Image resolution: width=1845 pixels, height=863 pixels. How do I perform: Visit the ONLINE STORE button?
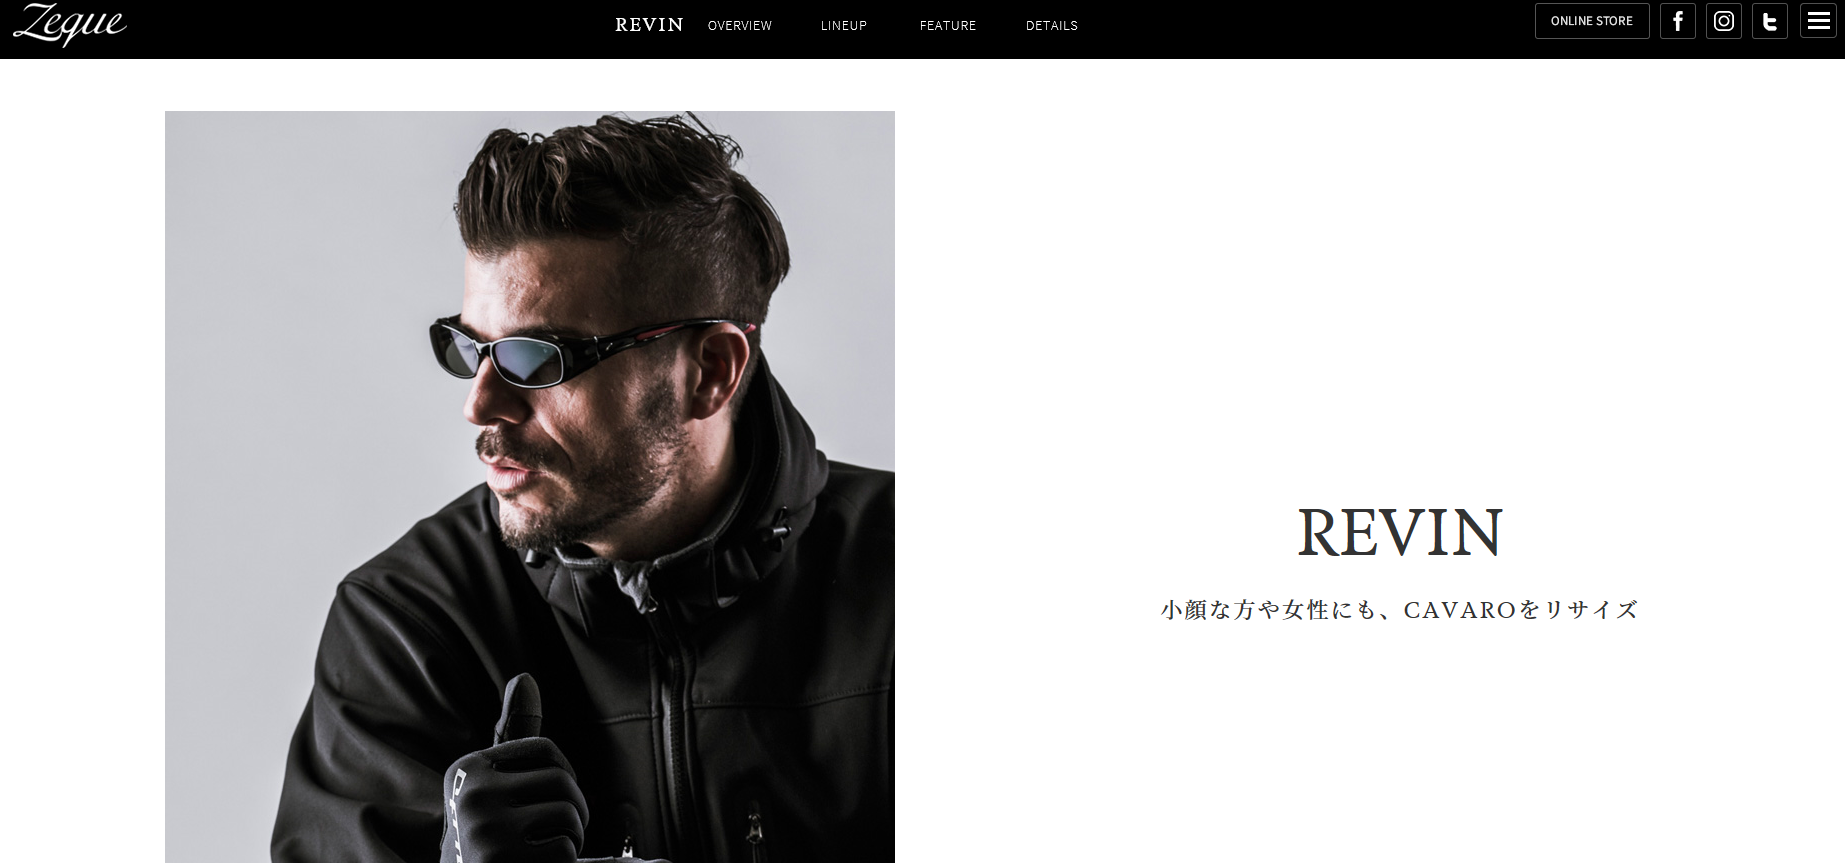1592,21
